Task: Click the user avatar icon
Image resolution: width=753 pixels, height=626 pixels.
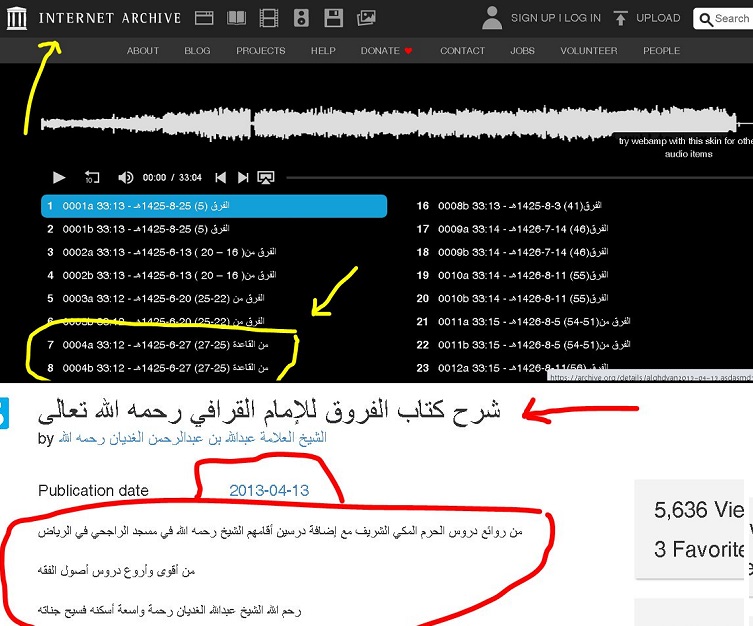Action: point(491,17)
